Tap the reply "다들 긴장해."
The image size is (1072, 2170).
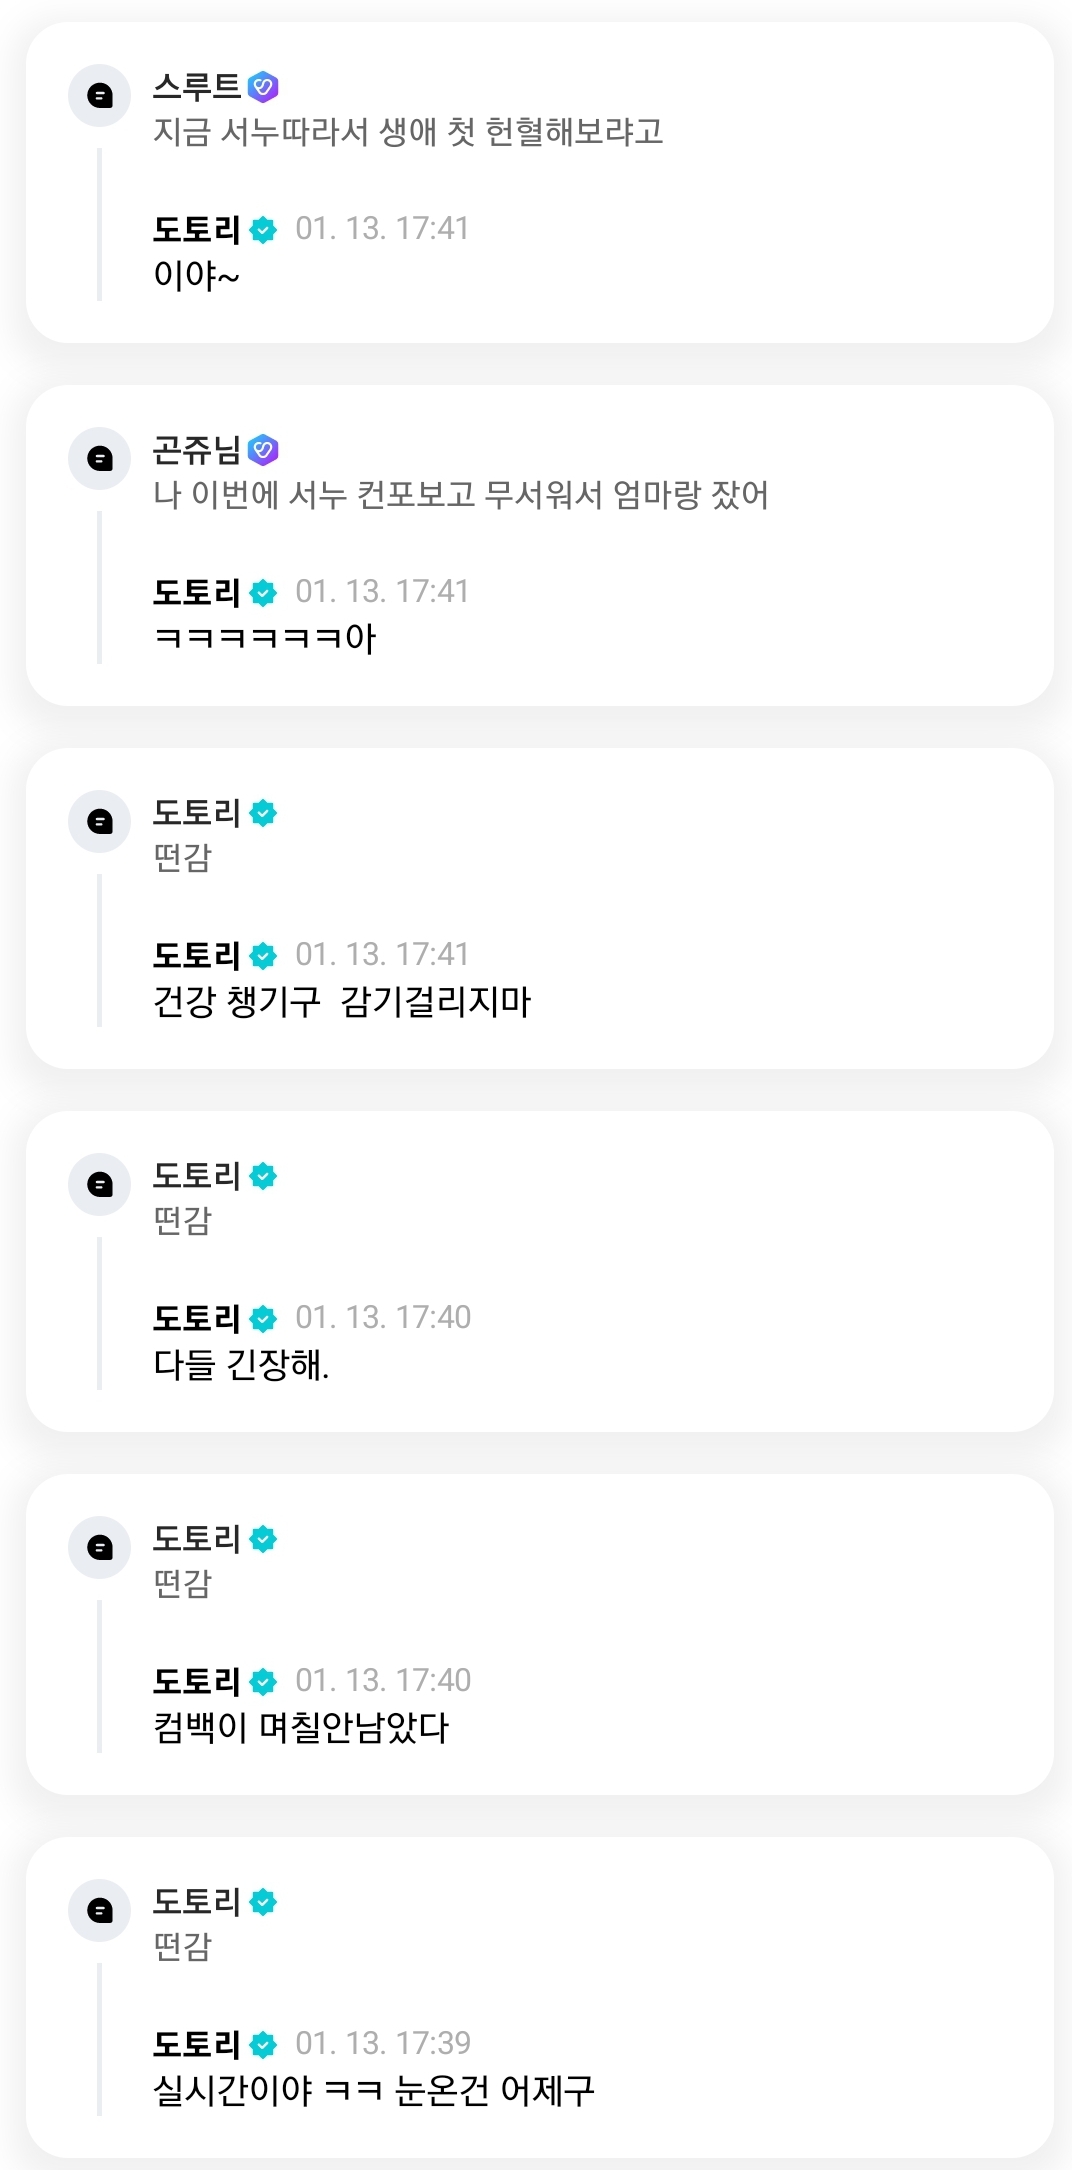pyautogui.click(x=241, y=1364)
